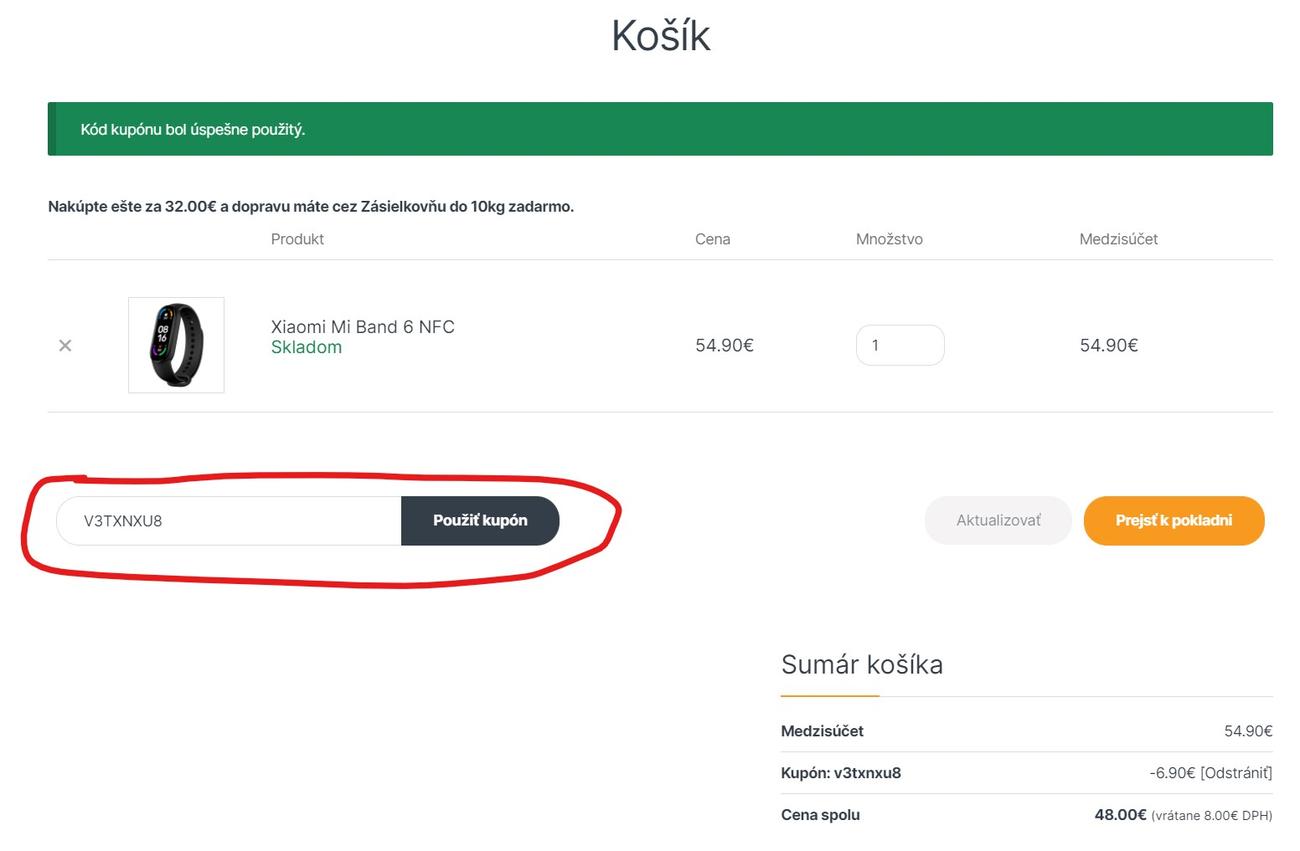
Task: Click the green Skladom stock label
Action: 306,348
